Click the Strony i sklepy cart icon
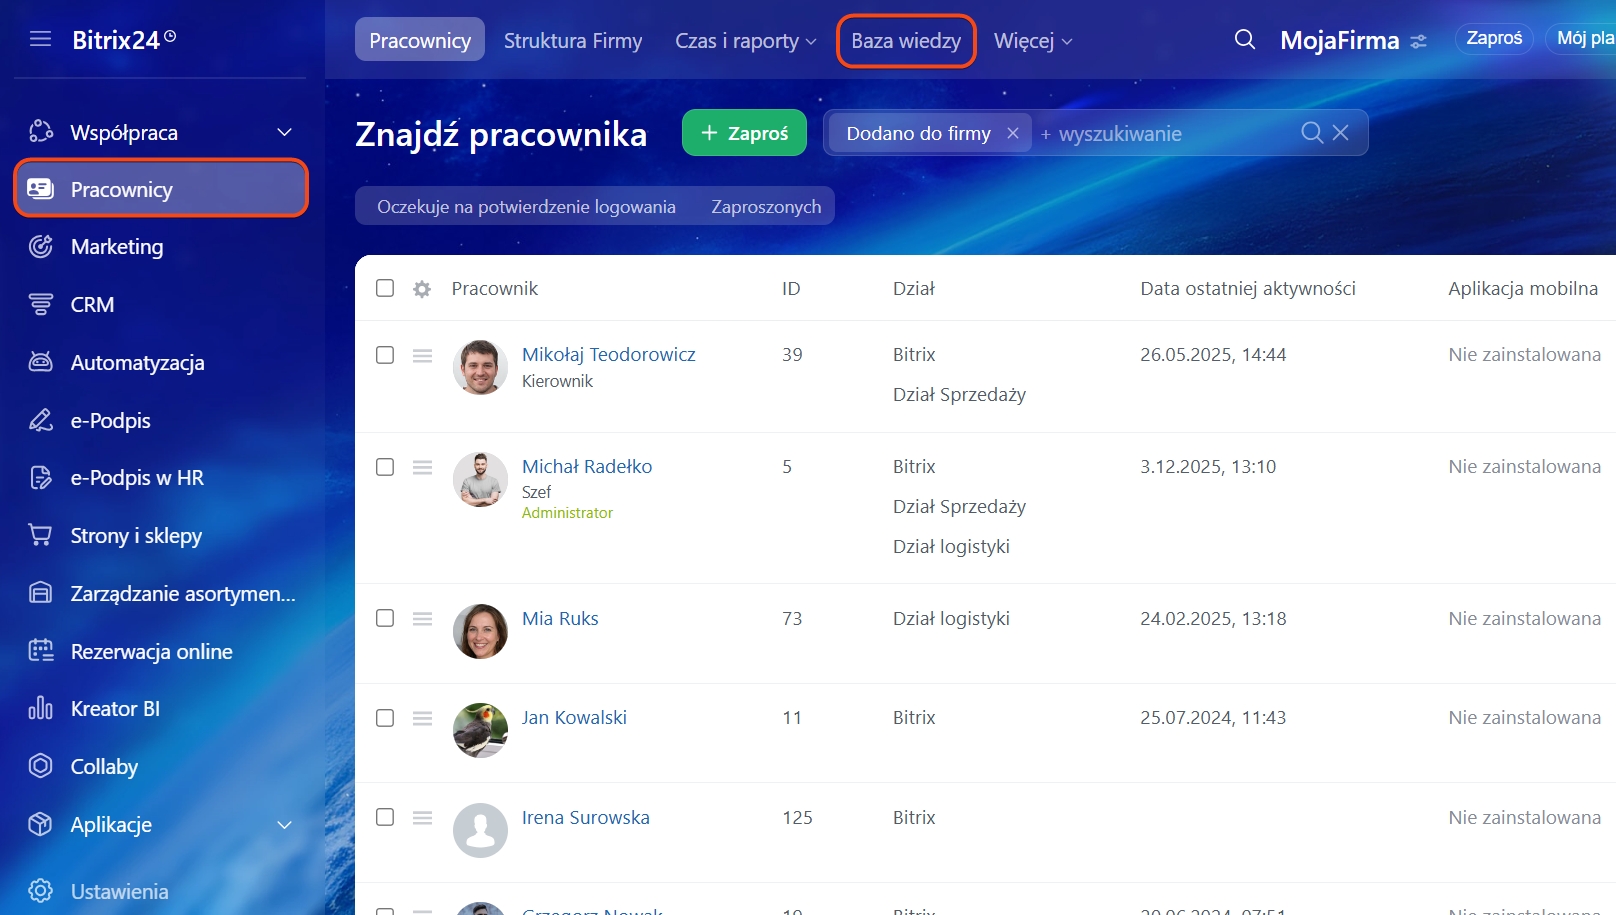This screenshot has height=915, width=1616. click(40, 536)
